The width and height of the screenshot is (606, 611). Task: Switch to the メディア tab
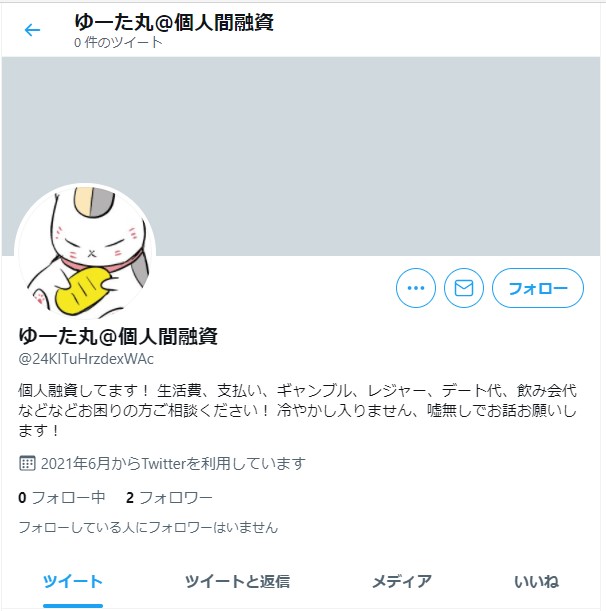(402, 582)
